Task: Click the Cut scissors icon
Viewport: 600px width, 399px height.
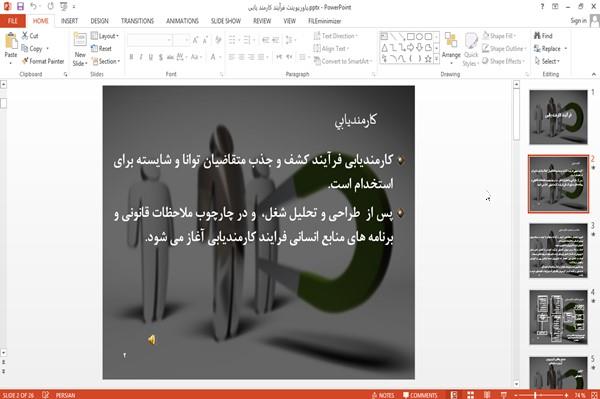Action: [25, 36]
